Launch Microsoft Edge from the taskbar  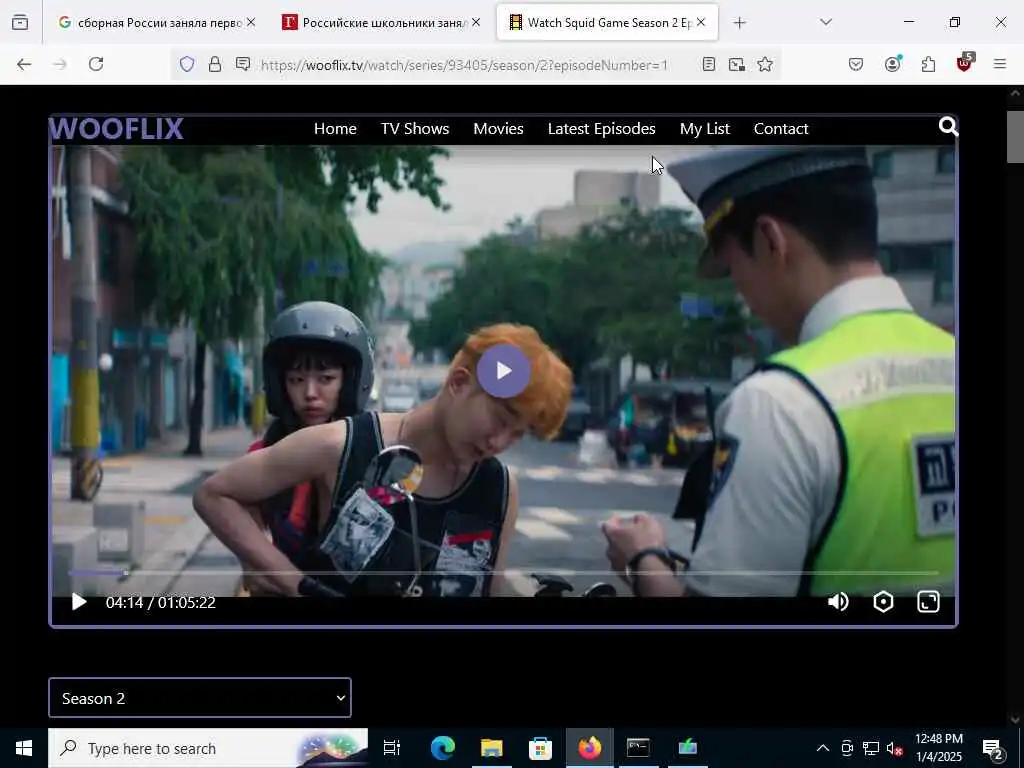click(x=442, y=748)
